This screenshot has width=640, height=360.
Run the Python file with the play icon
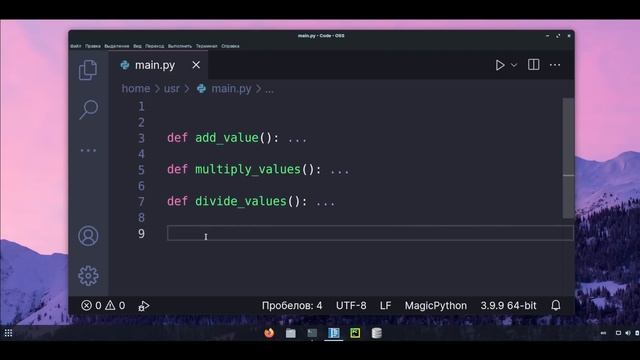500,65
